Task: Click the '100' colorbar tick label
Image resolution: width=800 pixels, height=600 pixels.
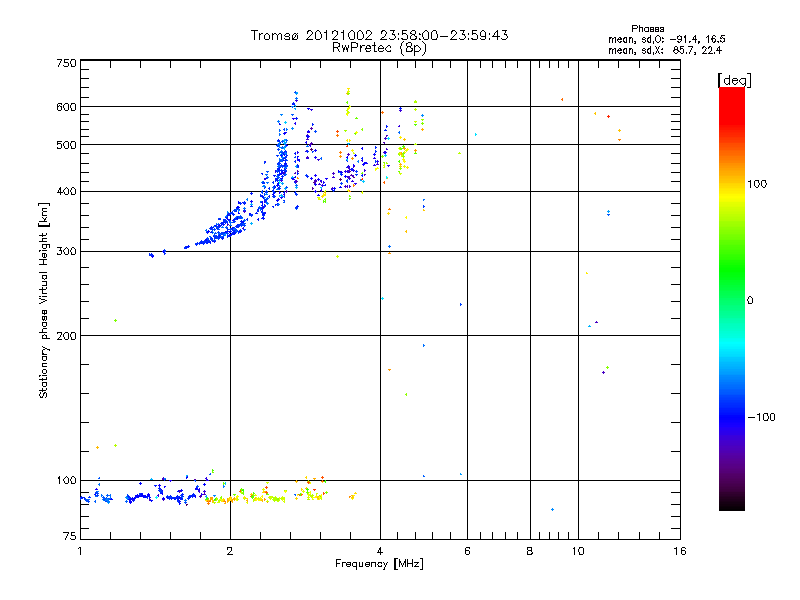Action: (x=757, y=184)
